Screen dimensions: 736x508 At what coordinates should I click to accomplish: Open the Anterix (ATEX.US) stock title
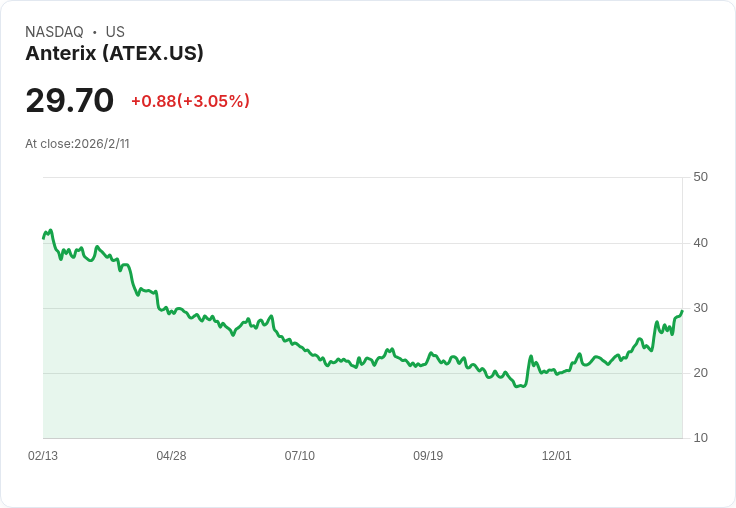point(114,53)
